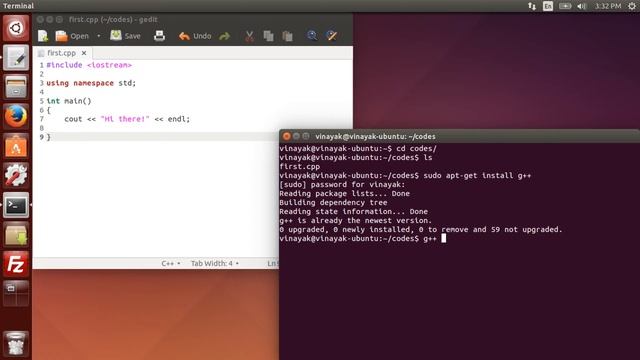Switch to the Text Editor launcher icon

16,58
